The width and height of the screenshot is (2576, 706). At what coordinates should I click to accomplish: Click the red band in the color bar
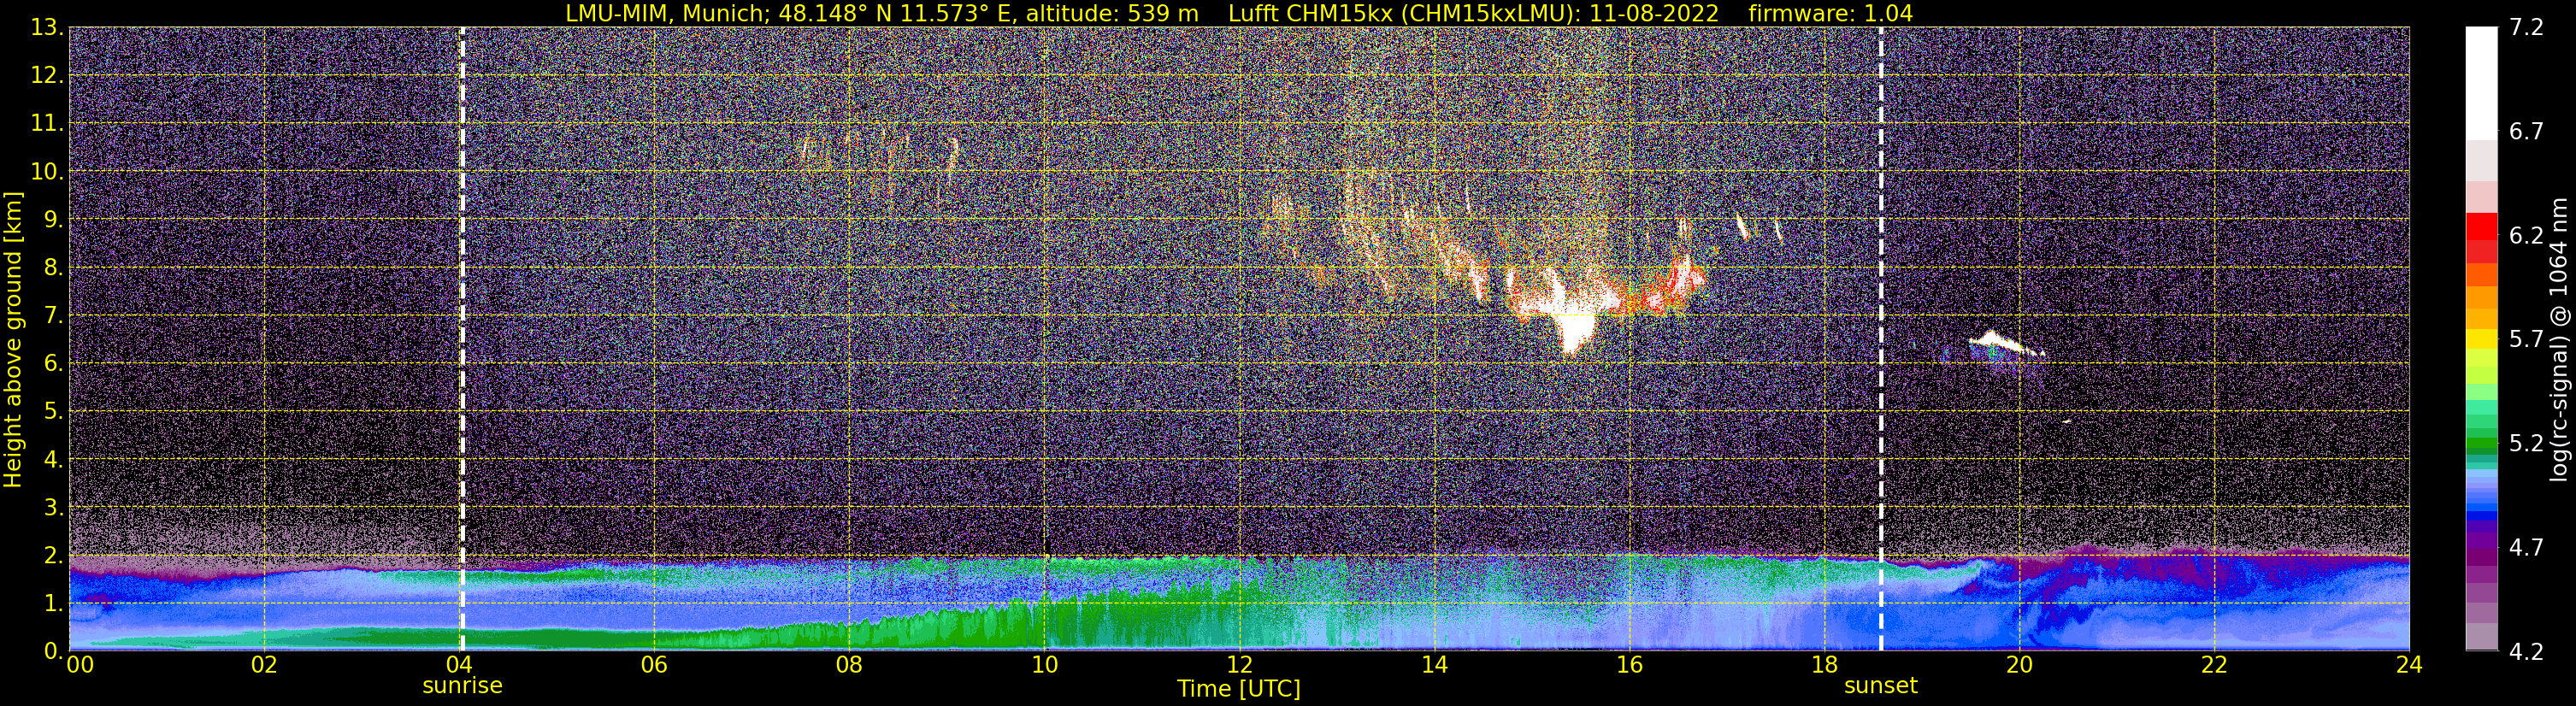[2482, 237]
